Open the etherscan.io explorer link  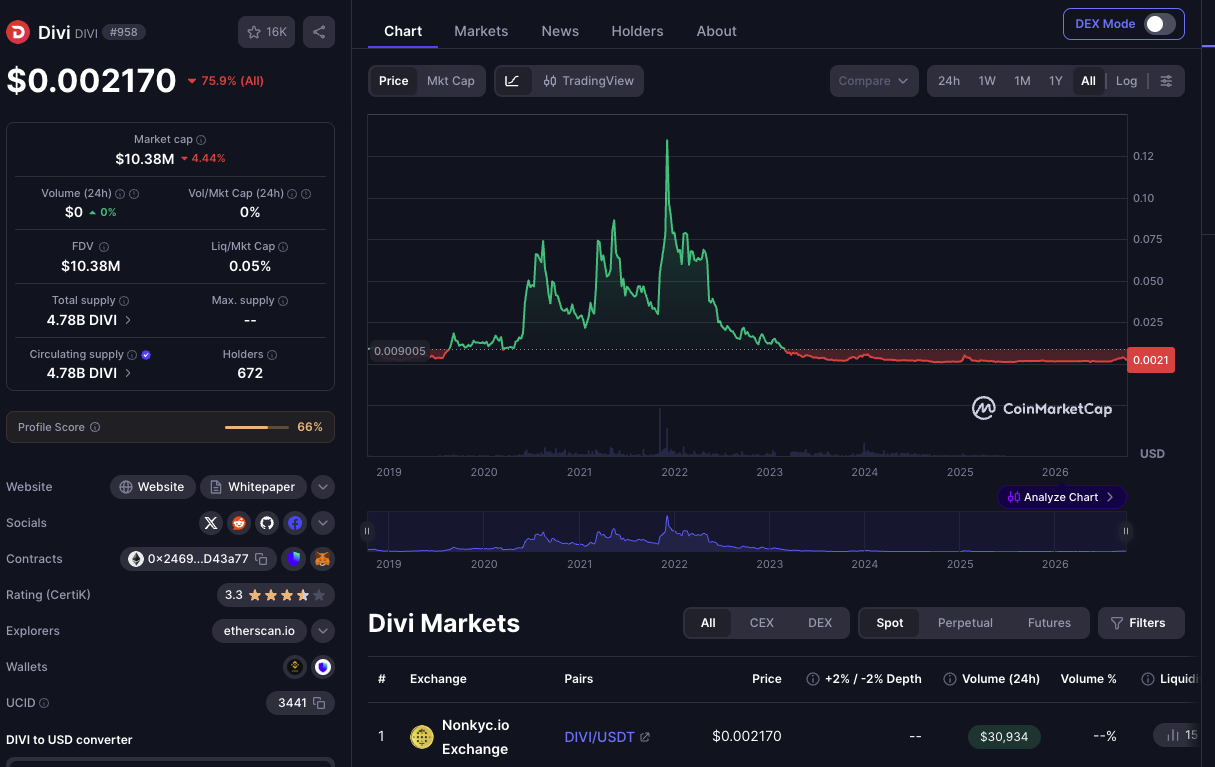[259, 631]
